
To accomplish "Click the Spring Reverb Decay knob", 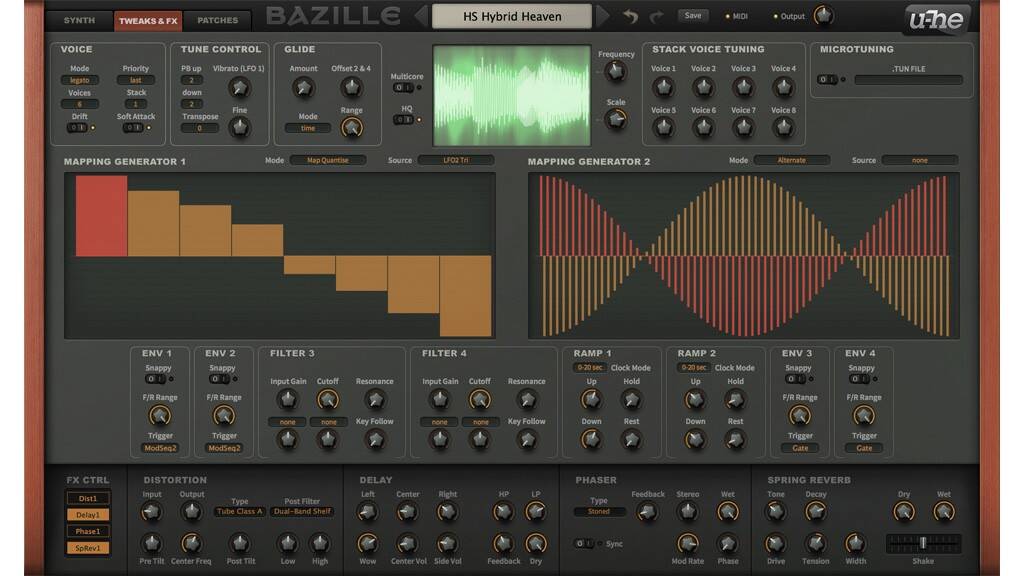I will click(815, 512).
